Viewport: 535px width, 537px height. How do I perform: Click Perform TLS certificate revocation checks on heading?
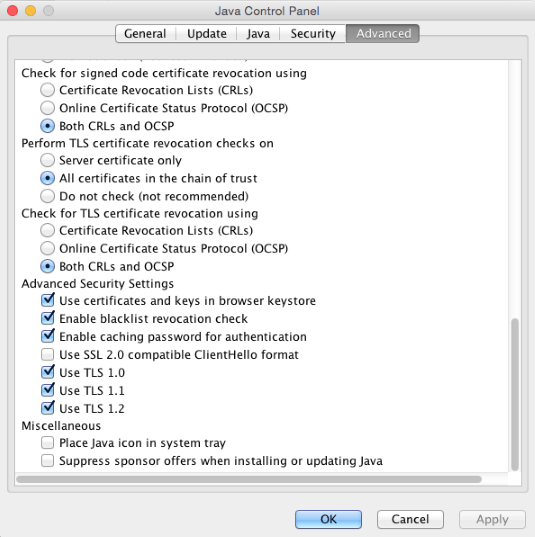click(x=147, y=143)
